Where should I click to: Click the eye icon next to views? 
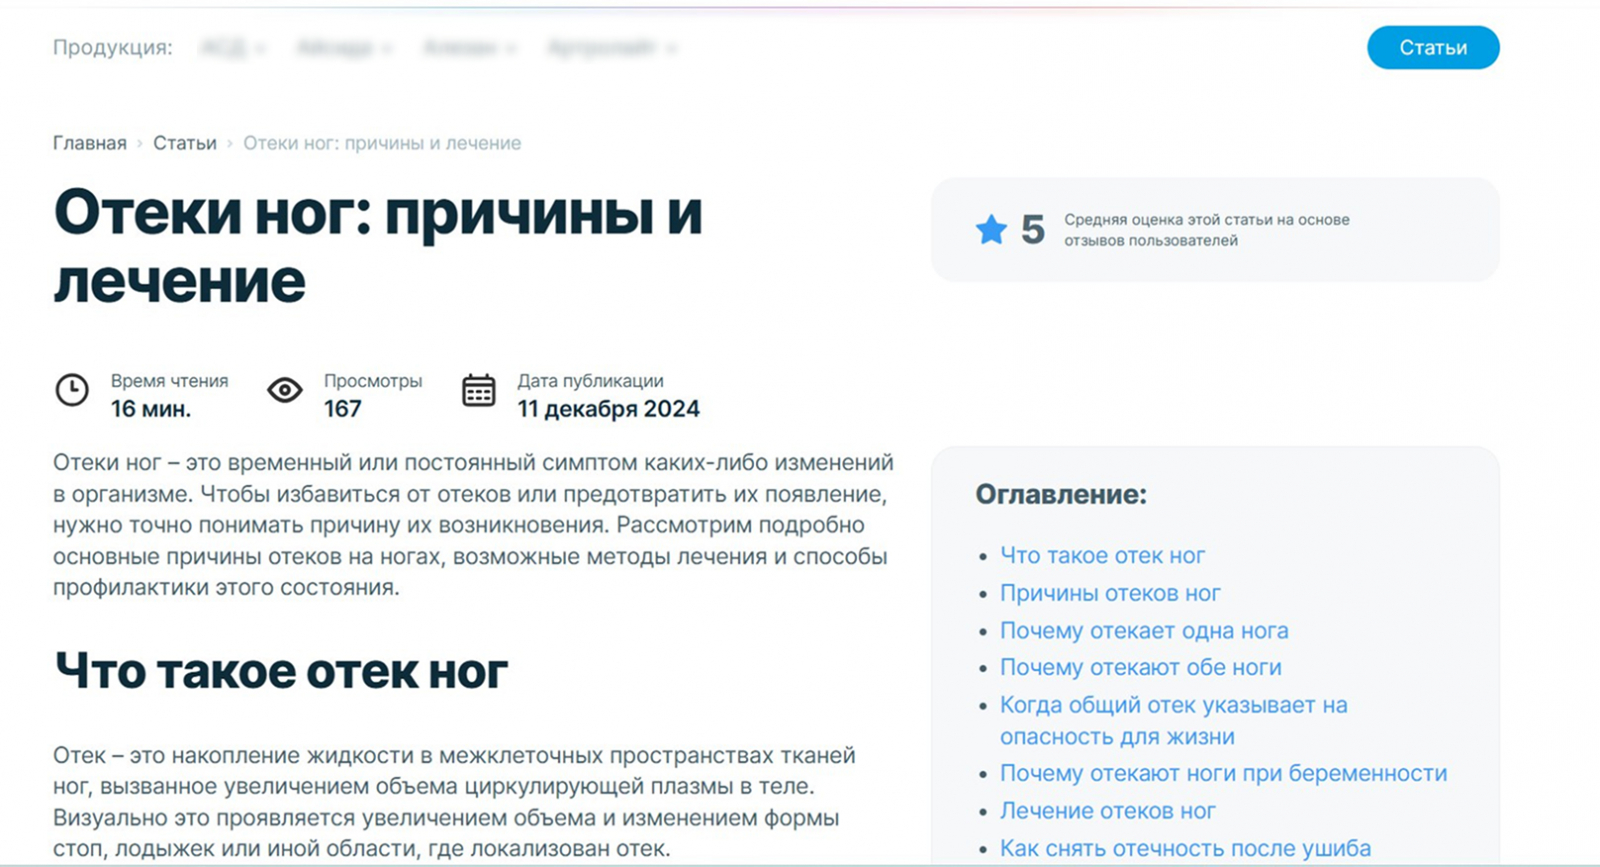pos(285,390)
